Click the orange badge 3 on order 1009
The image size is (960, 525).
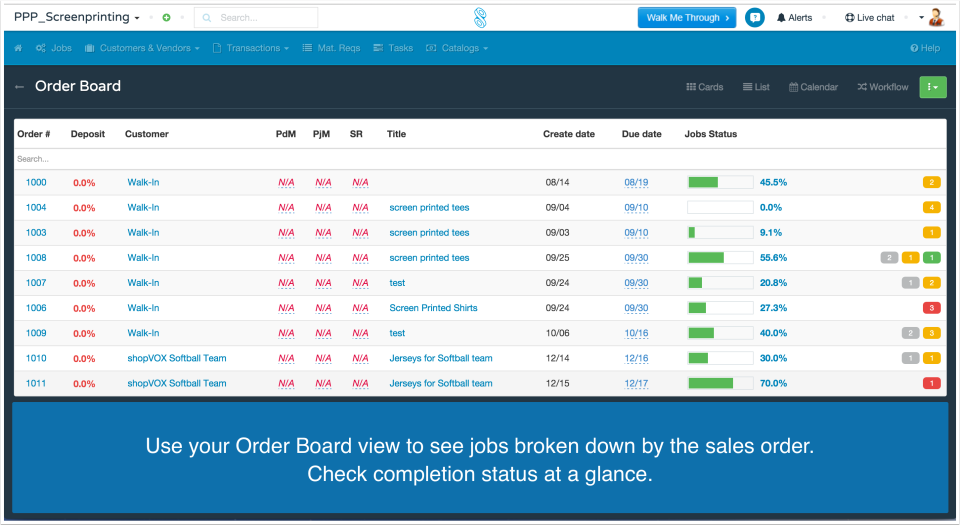(x=931, y=333)
